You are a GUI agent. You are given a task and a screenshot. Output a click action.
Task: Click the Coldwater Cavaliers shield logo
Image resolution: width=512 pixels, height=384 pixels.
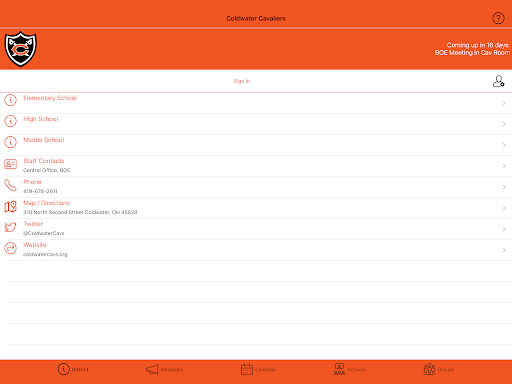tap(21, 49)
